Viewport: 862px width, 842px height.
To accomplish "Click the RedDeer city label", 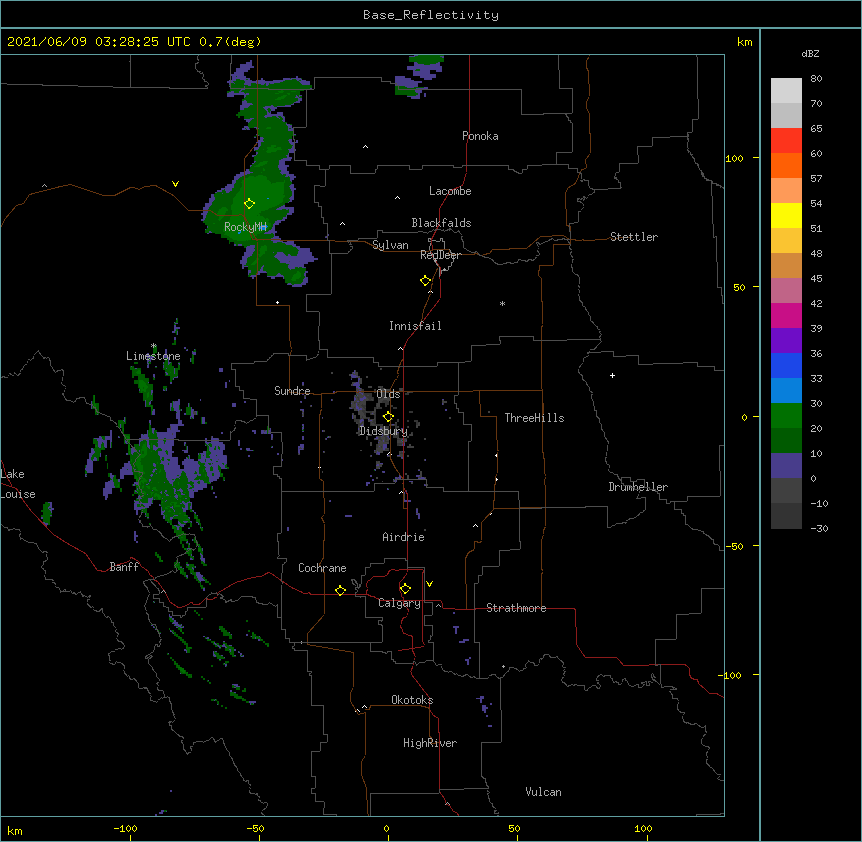I will tap(441, 255).
